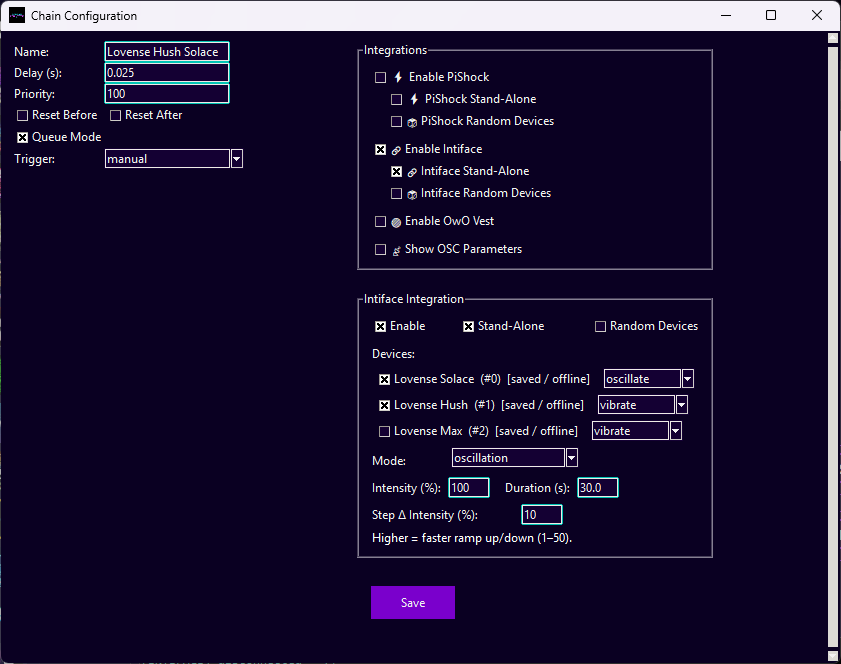Click the dice icon beside Intiface Random Devices

[x=412, y=194]
